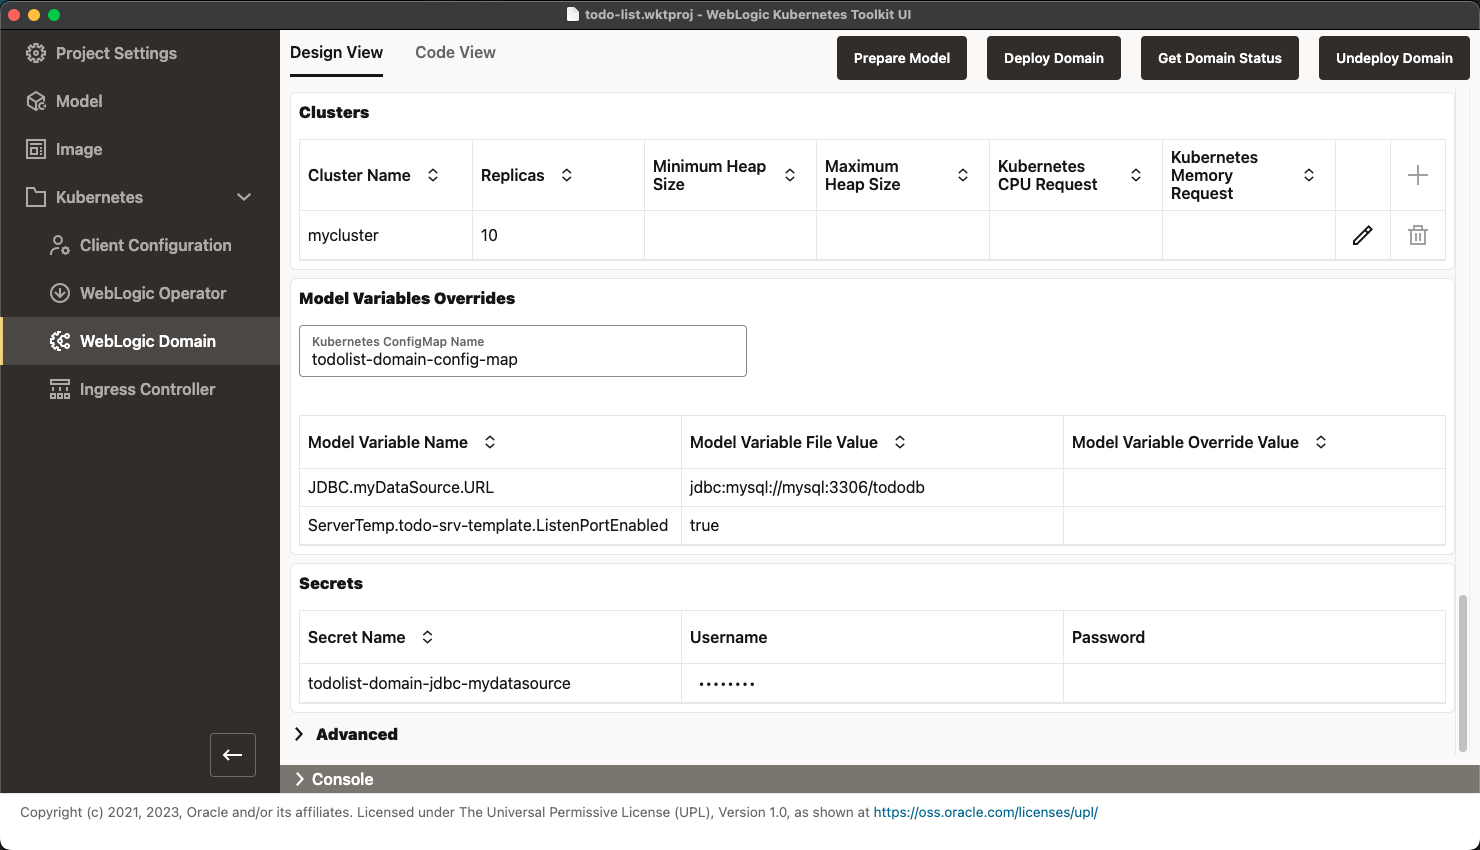1480x850 pixels.
Task: Go to Project Settings page
Action: tap(116, 53)
